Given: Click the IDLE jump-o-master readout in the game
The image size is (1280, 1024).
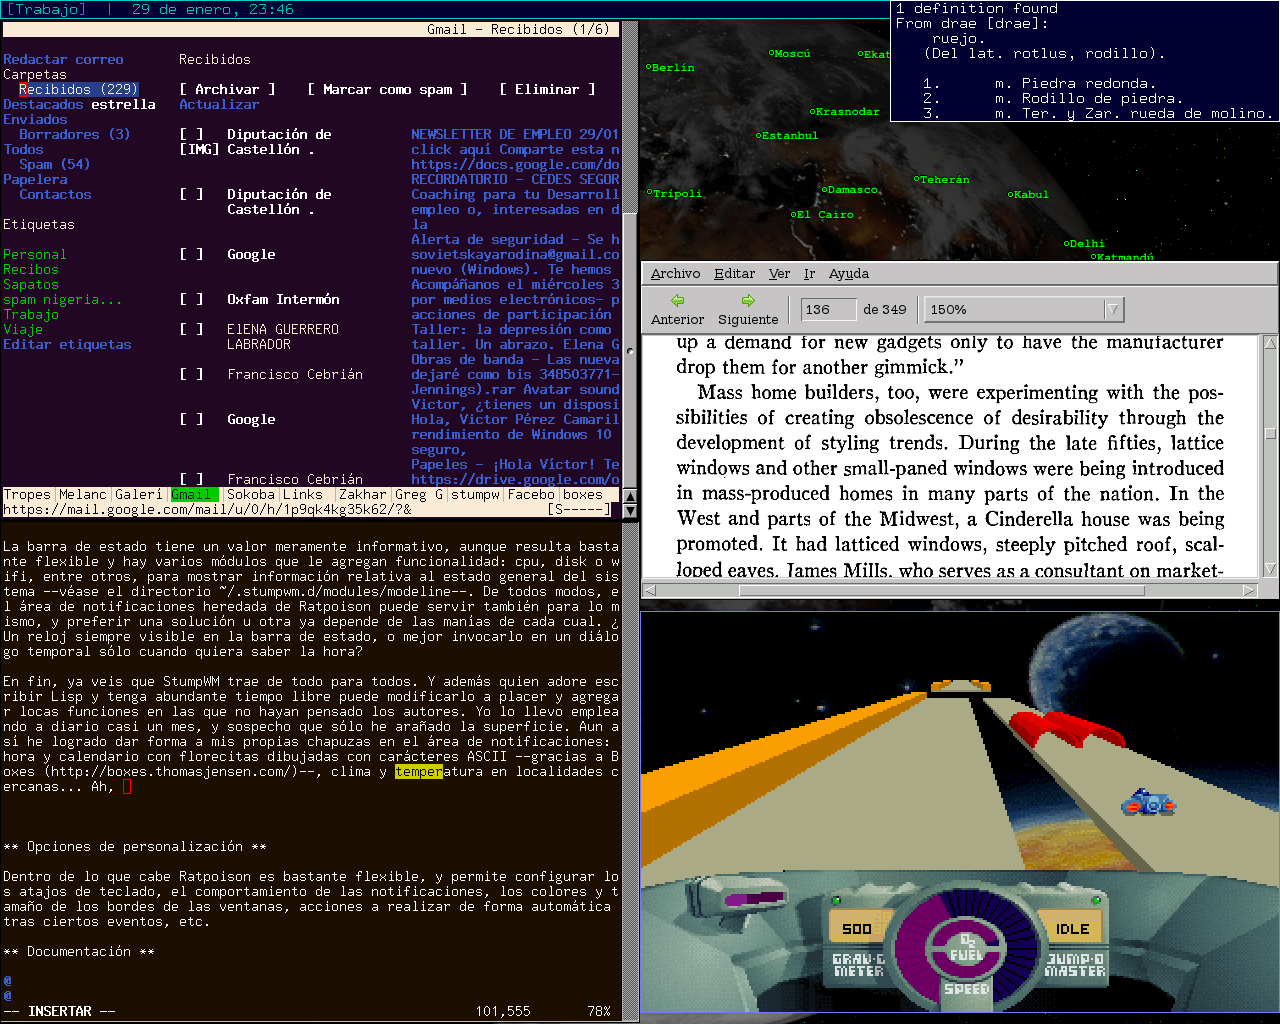Looking at the screenshot, I should [1072, 929].
